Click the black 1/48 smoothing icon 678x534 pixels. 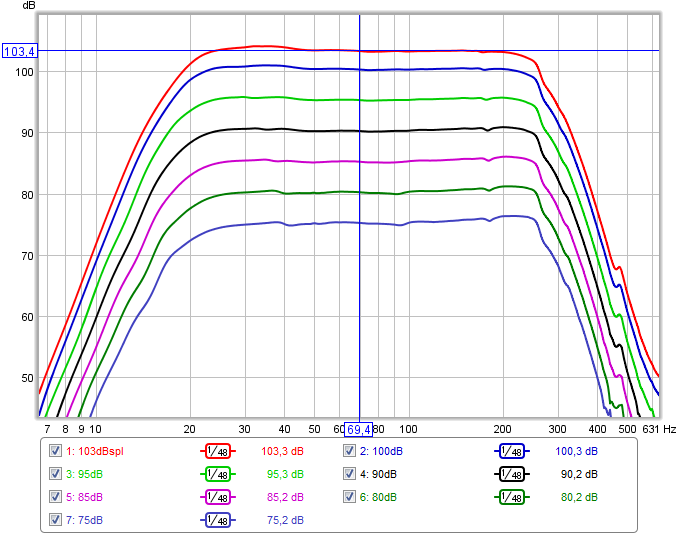[512, 474]
